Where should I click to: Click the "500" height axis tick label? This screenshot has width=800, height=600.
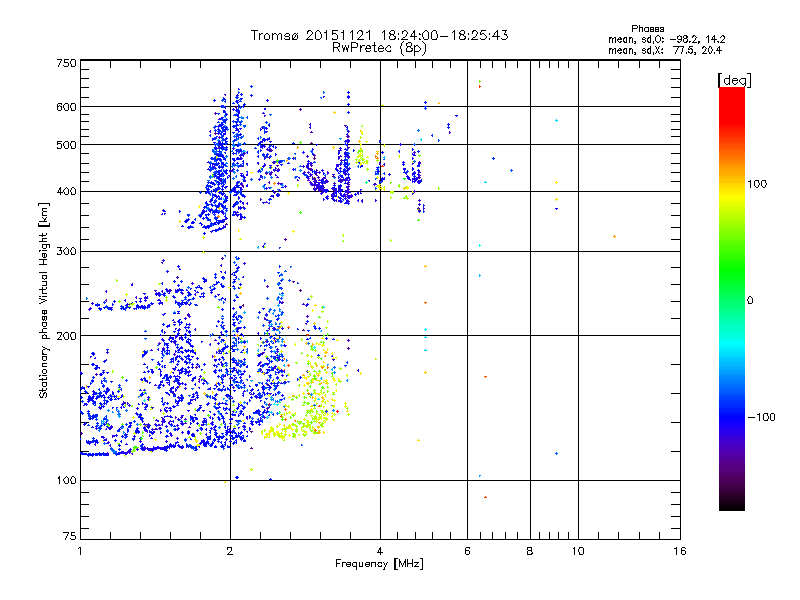pos(66,145)
